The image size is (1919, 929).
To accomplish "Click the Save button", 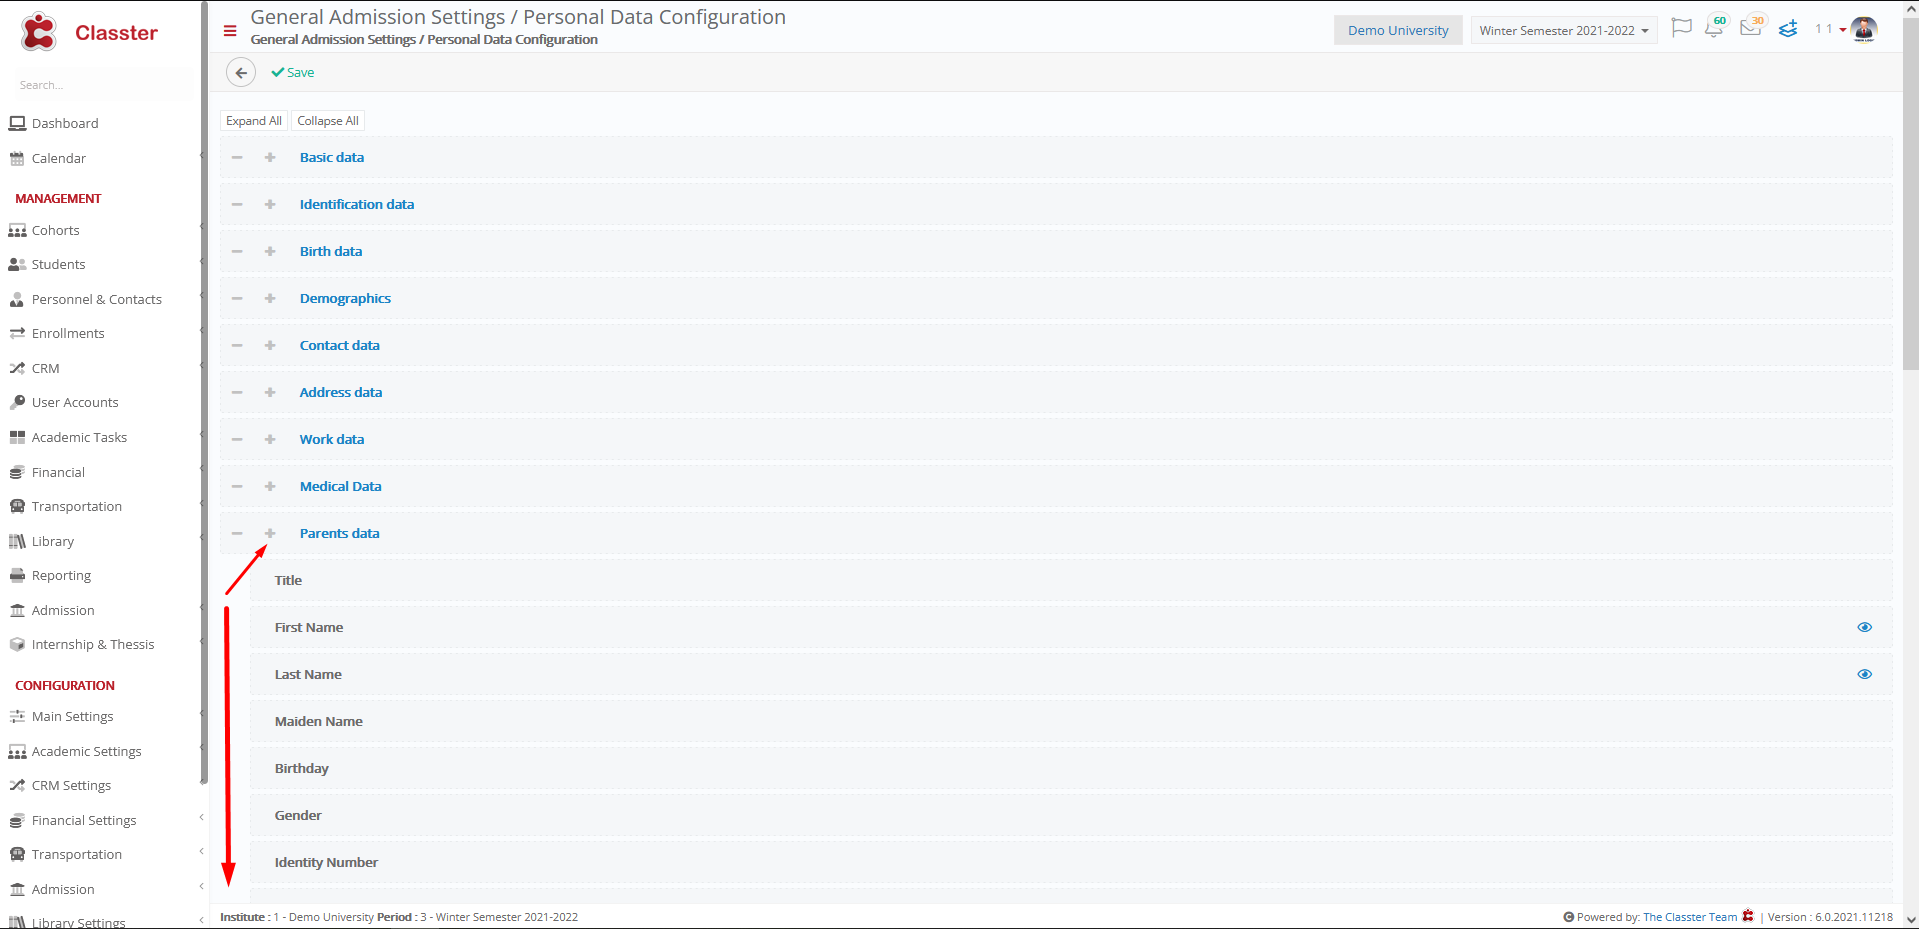I will point(292,73).
